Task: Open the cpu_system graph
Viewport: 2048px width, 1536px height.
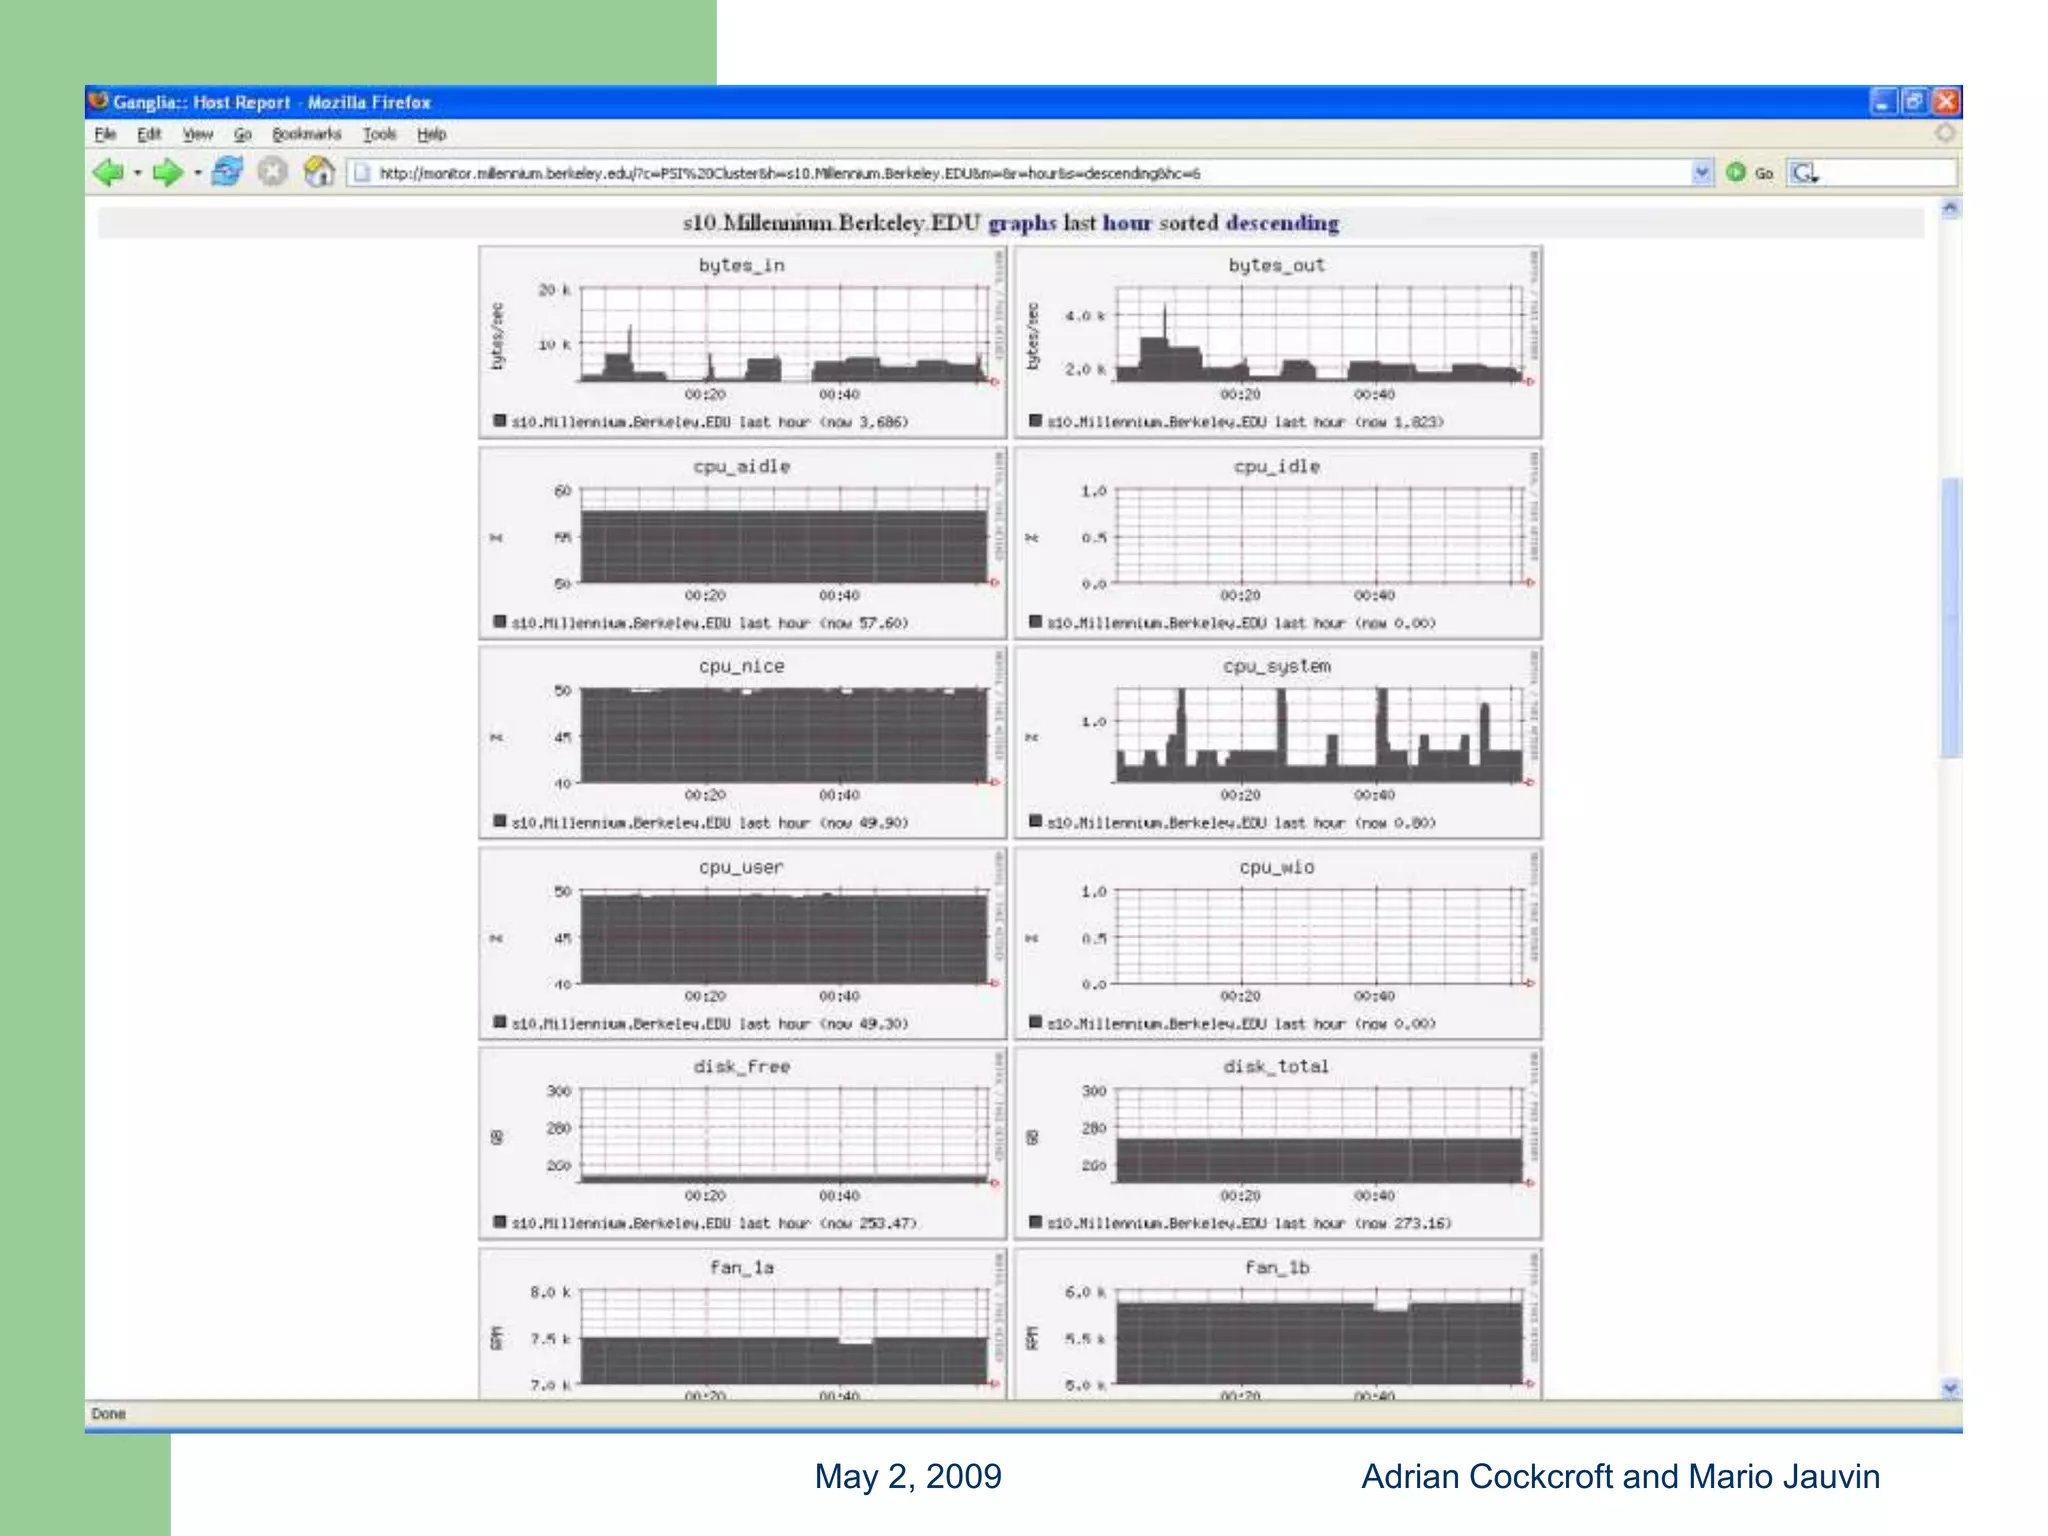Action: [1278, 743]
